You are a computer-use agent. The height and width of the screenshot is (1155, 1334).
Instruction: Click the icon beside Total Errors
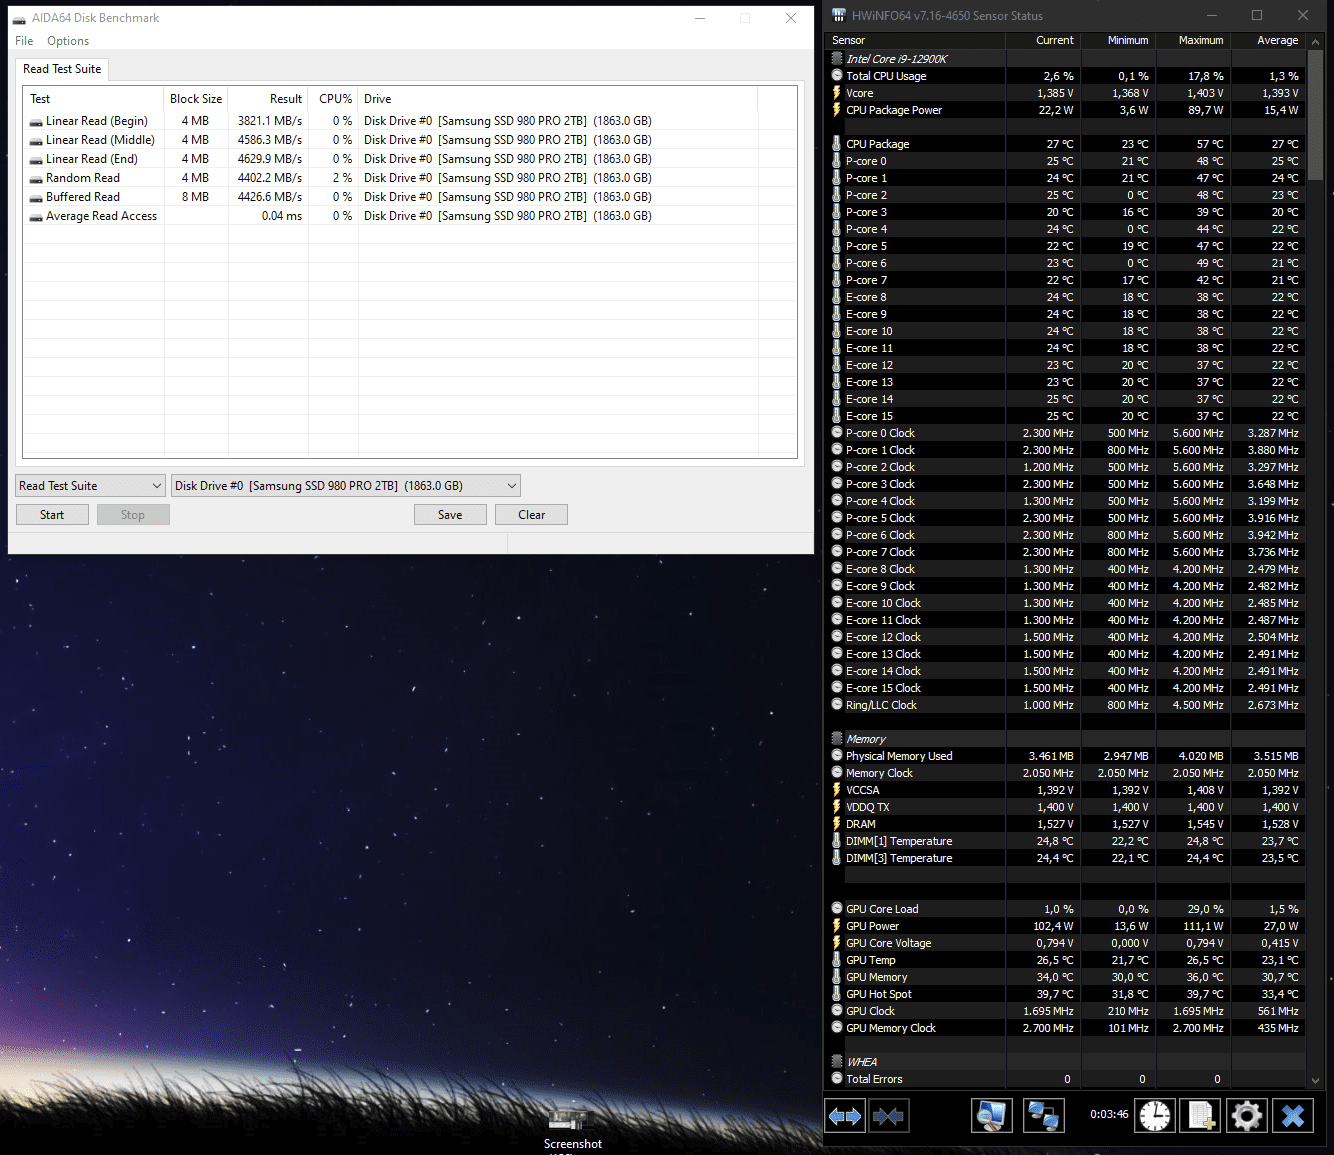(837, 1079)
